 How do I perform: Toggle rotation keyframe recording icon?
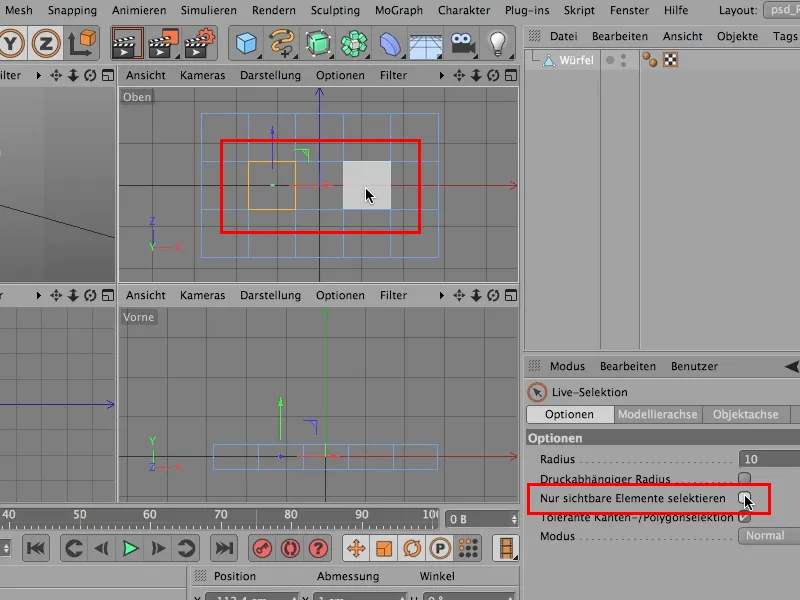pyautogui.click(x=412, y=549)
